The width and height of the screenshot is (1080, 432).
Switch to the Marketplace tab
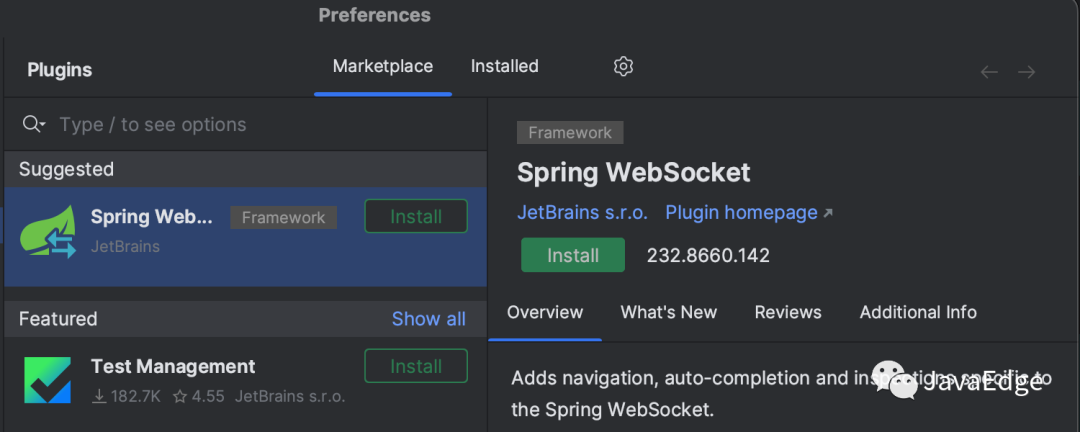[x=383, y=66]
